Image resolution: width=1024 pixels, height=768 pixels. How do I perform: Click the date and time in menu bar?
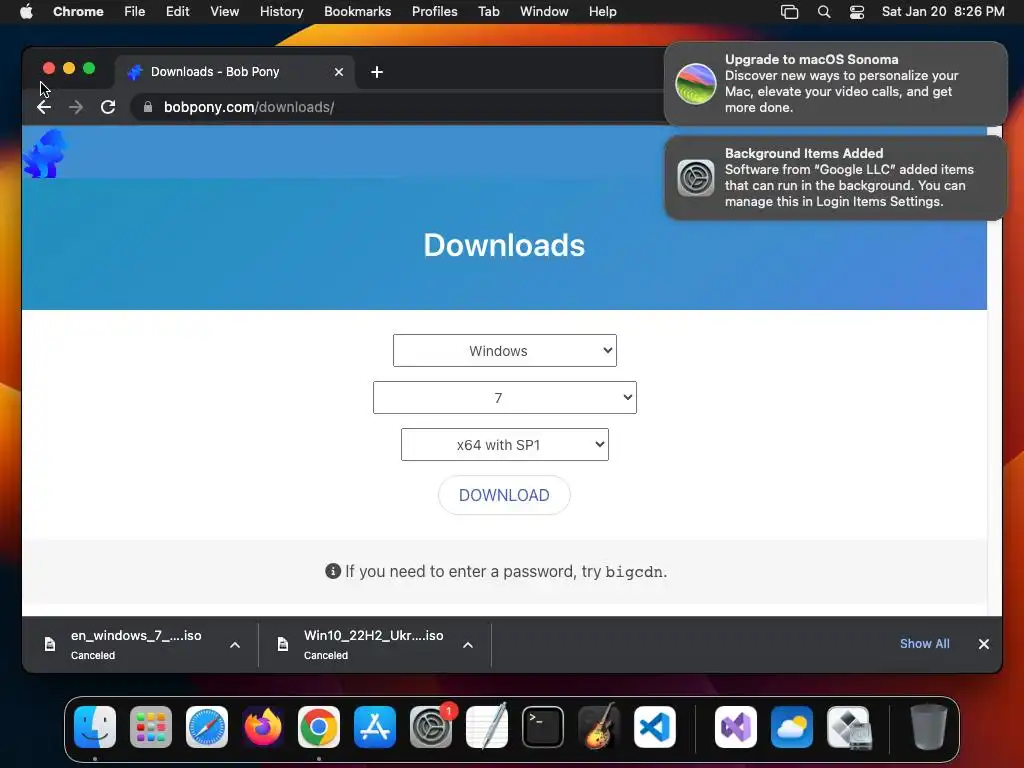point(943,12)
